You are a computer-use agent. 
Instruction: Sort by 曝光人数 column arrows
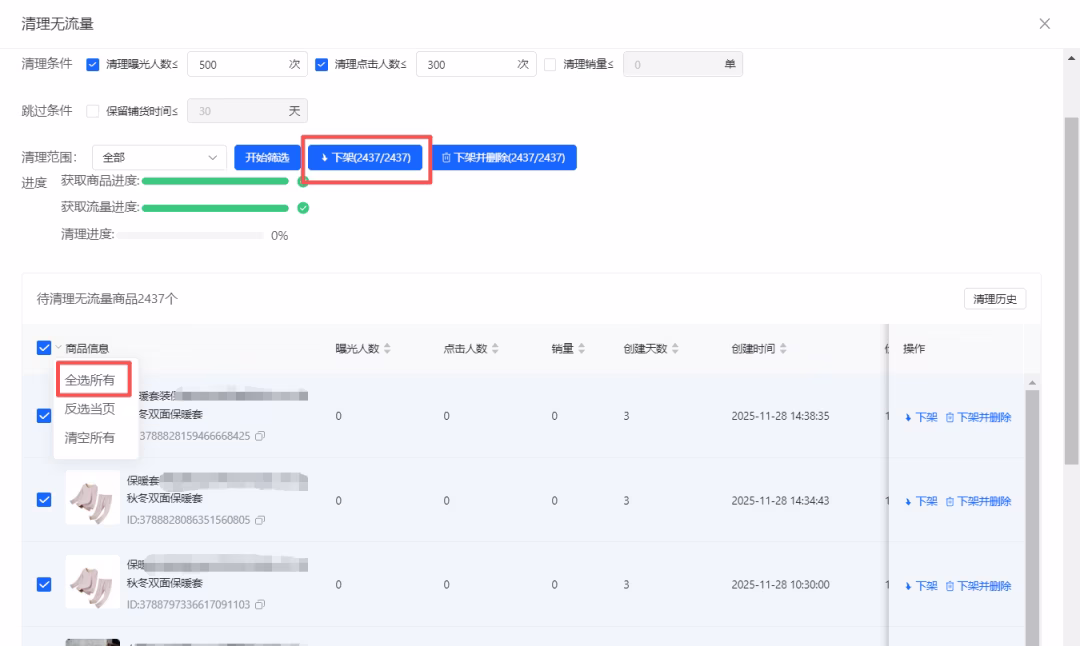pos(387,348)
